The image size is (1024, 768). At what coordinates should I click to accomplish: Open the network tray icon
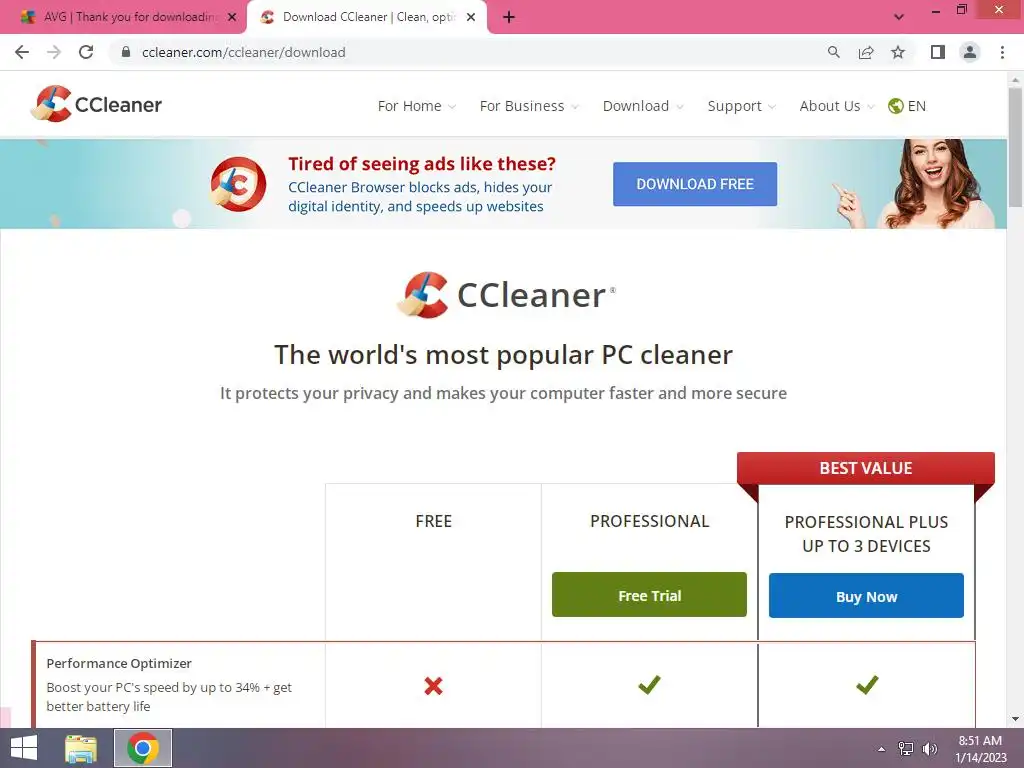coord(906,749)
